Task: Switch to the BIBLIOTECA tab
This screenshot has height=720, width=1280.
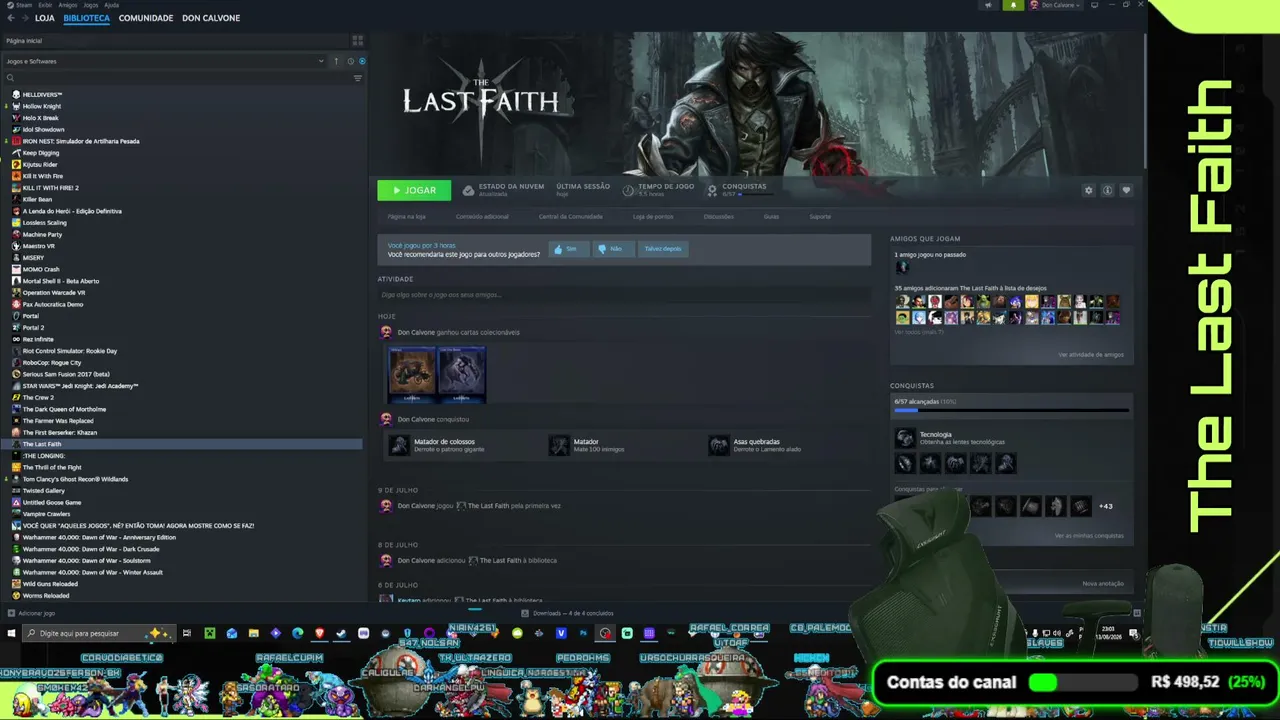Action: 86,18
